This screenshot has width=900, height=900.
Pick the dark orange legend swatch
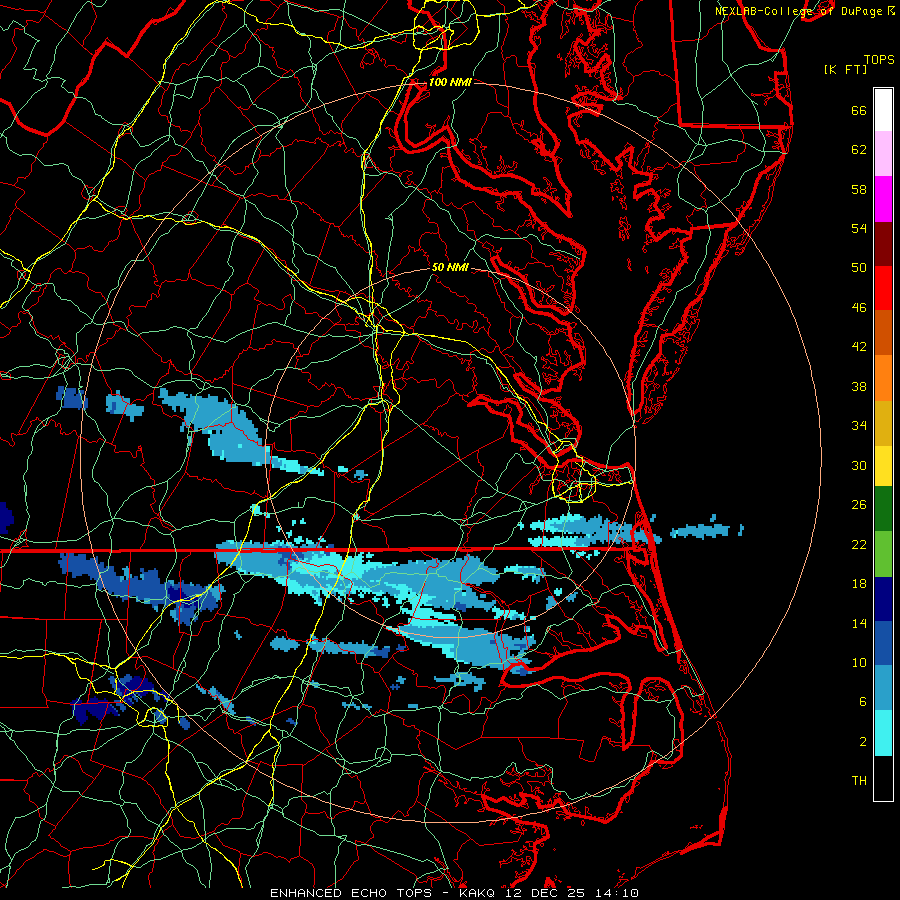click(x=883, y=333)
